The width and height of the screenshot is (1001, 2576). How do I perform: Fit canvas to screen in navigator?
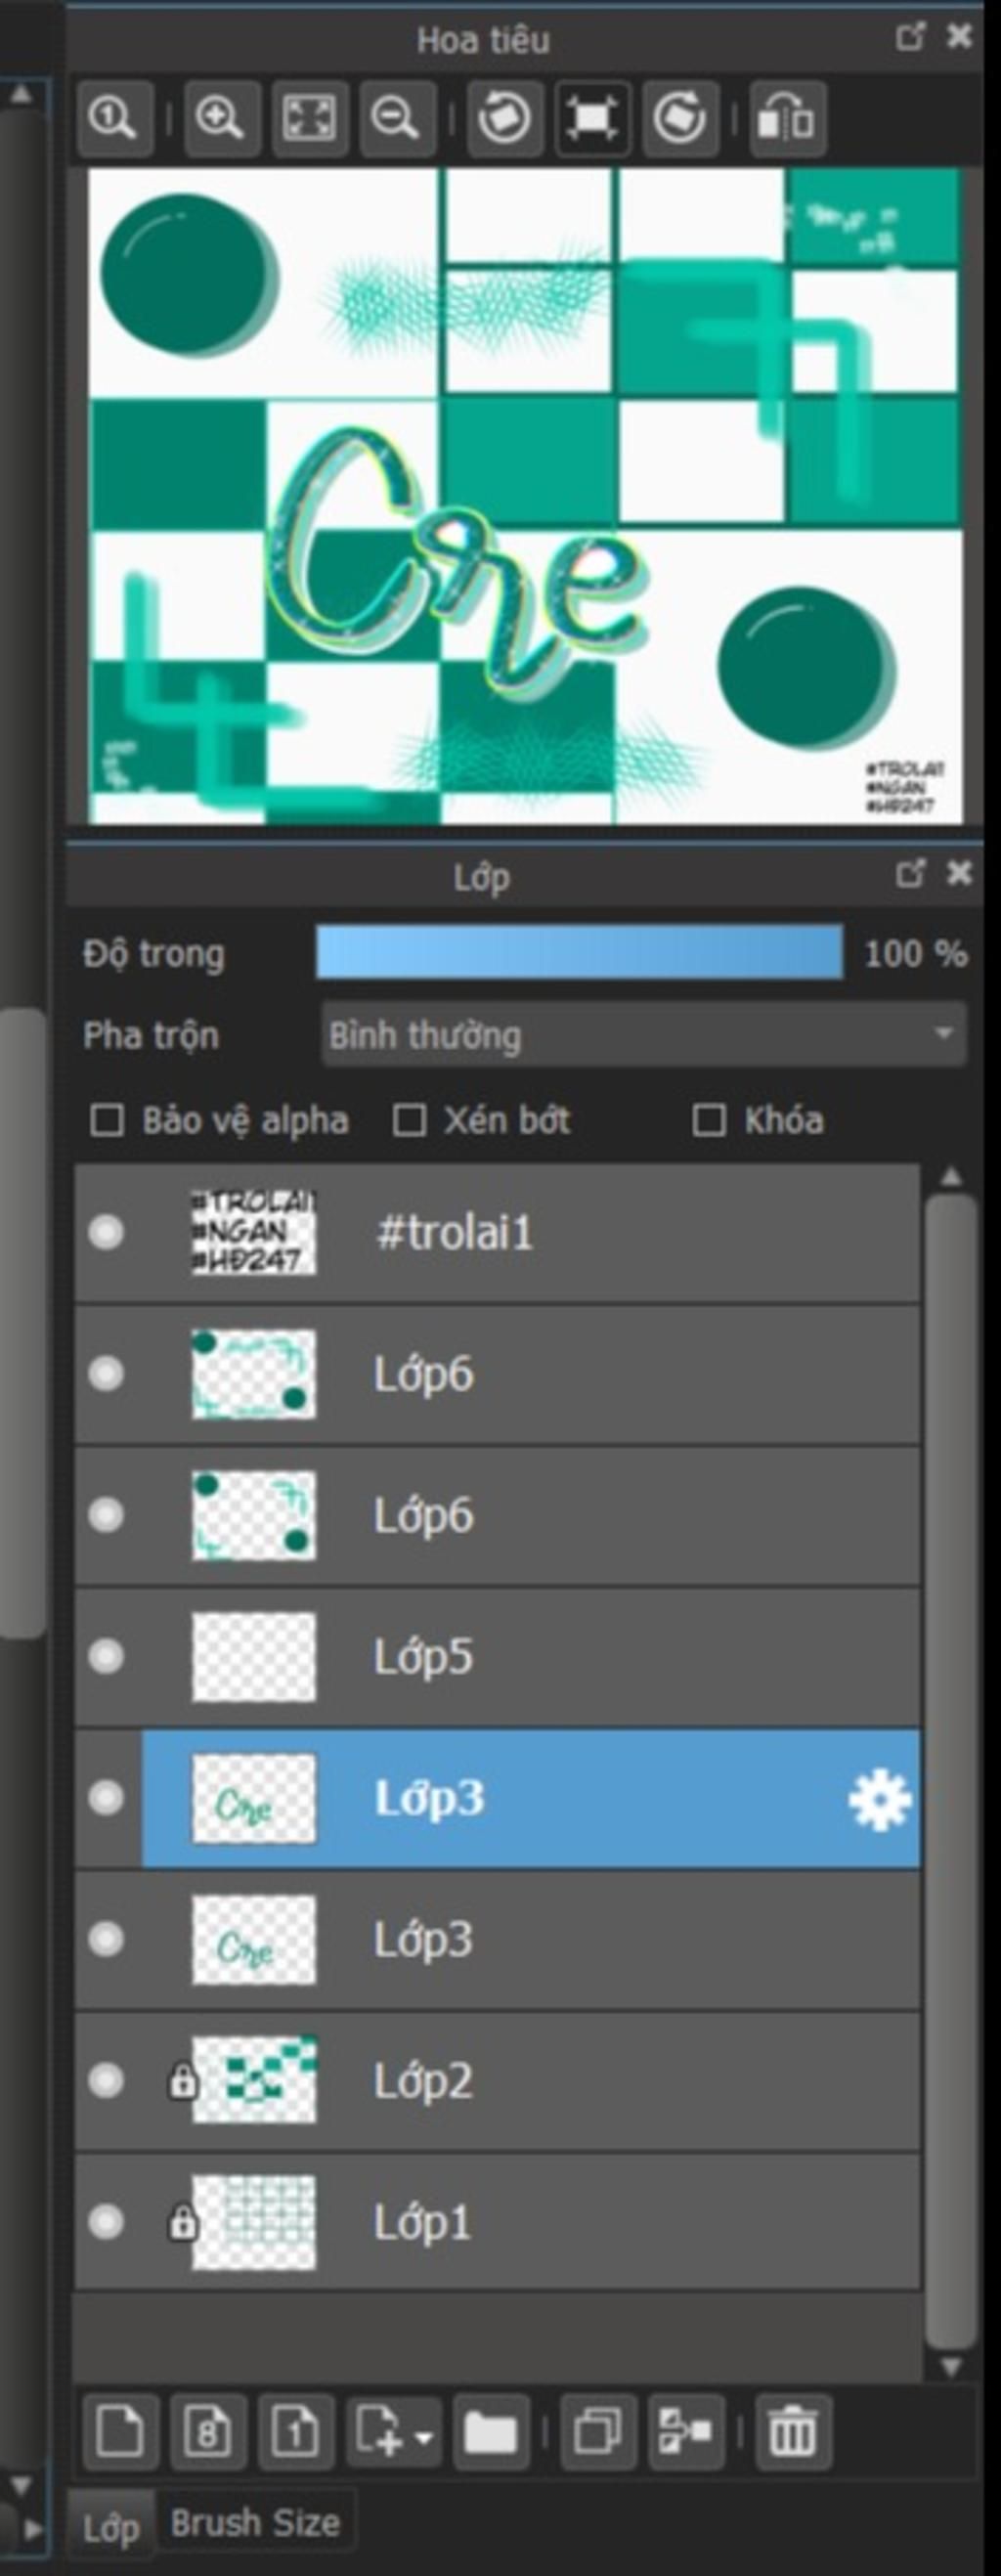click(x=308, y=119)
